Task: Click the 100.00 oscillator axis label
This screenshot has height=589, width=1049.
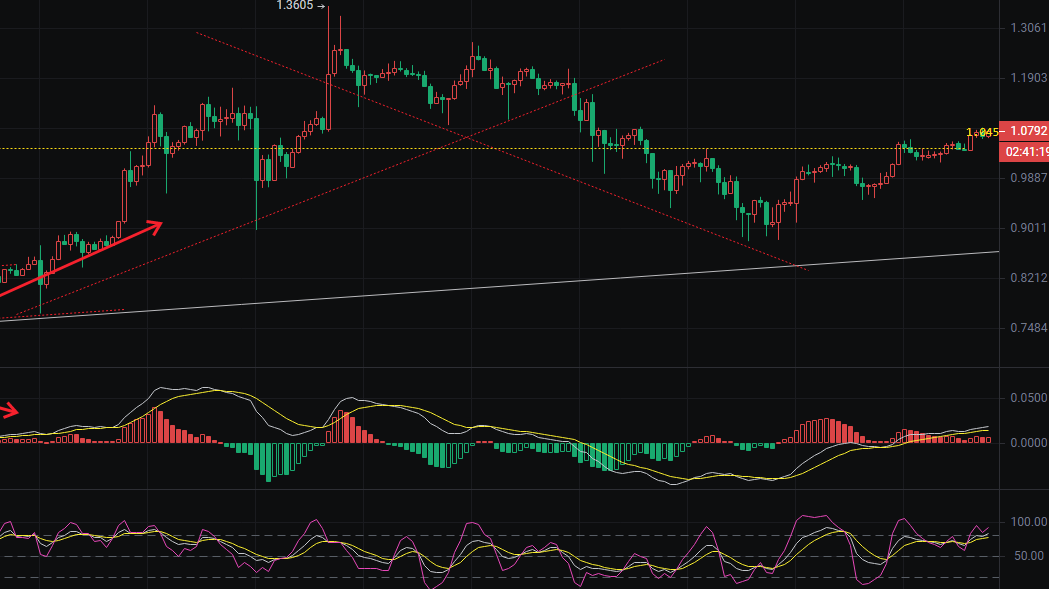Action: (1029, 522)
